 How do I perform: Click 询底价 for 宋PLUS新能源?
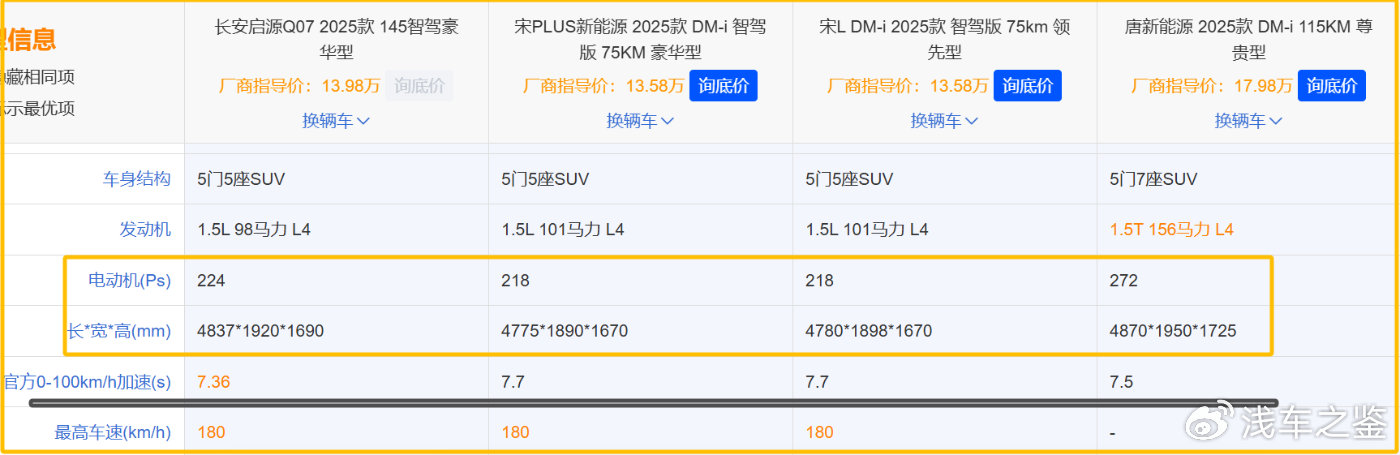pos(724,86)
